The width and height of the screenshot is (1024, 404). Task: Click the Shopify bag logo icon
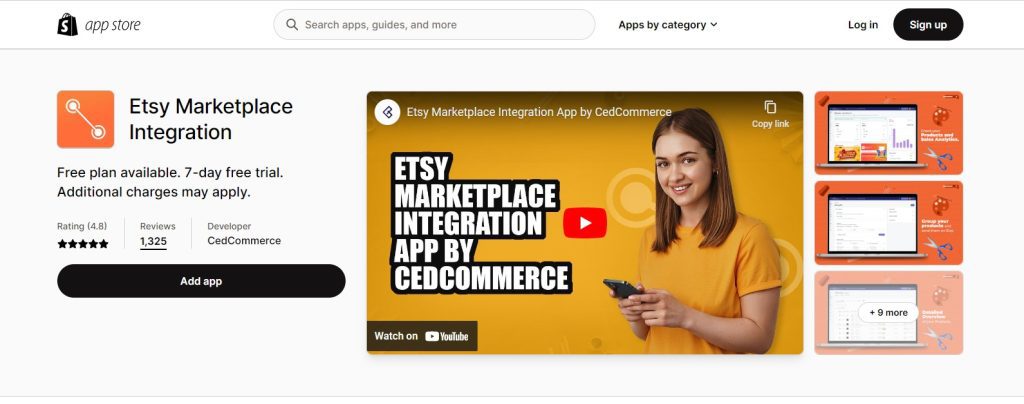[67, 25]
